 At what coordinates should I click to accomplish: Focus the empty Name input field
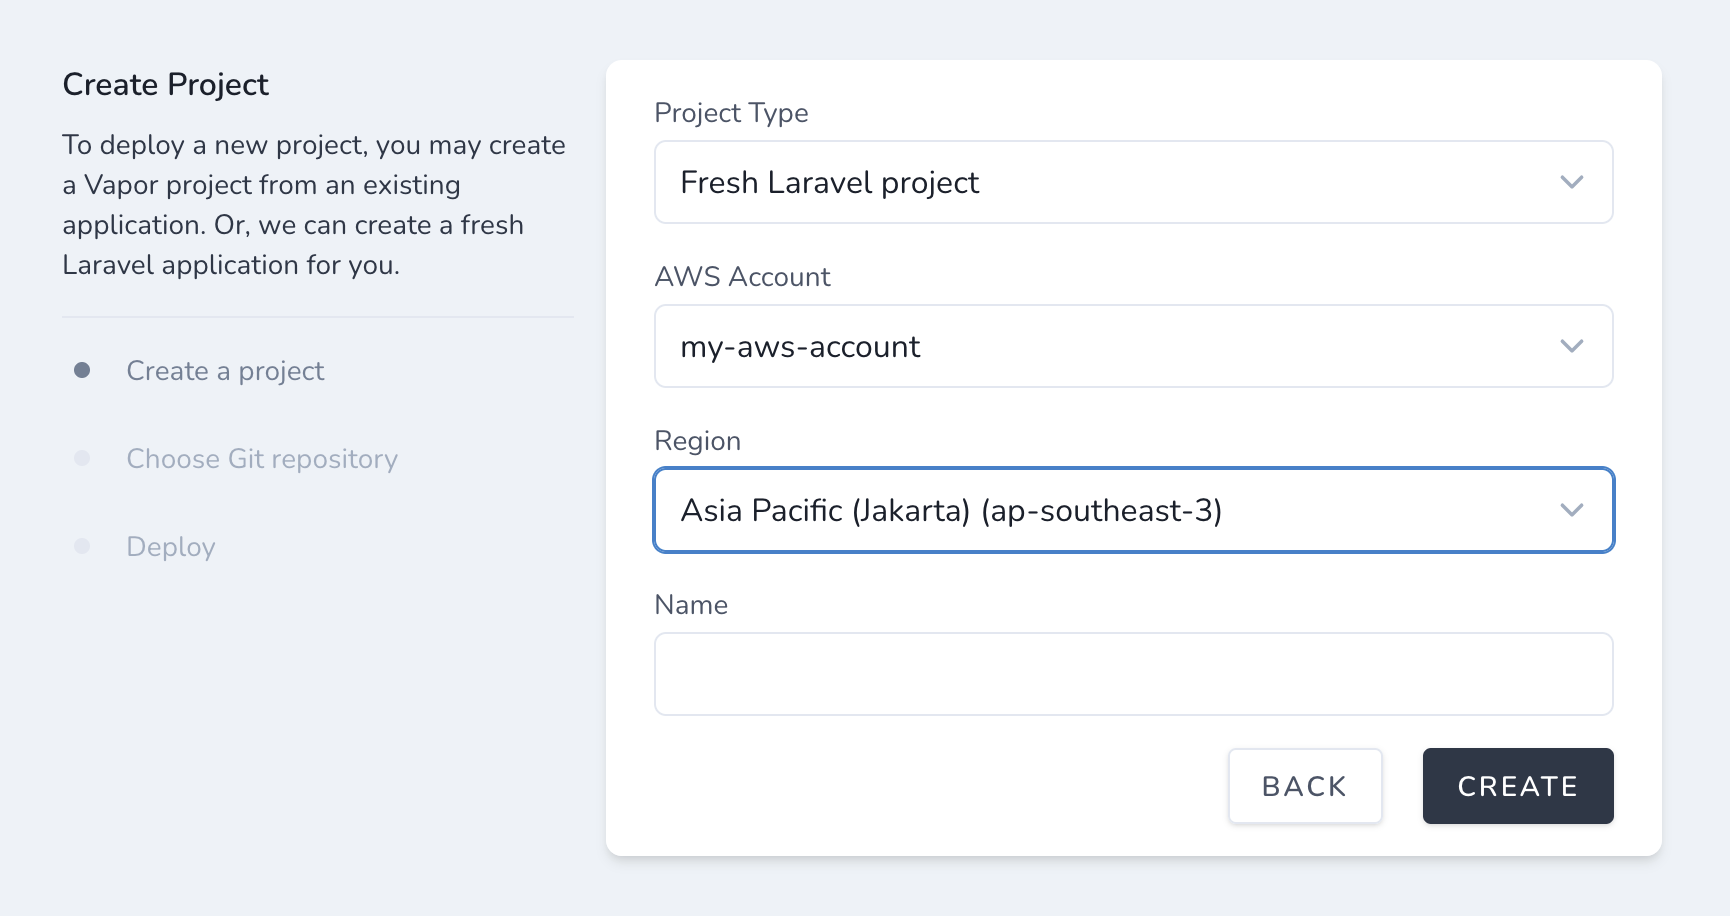coord(1133,674)
